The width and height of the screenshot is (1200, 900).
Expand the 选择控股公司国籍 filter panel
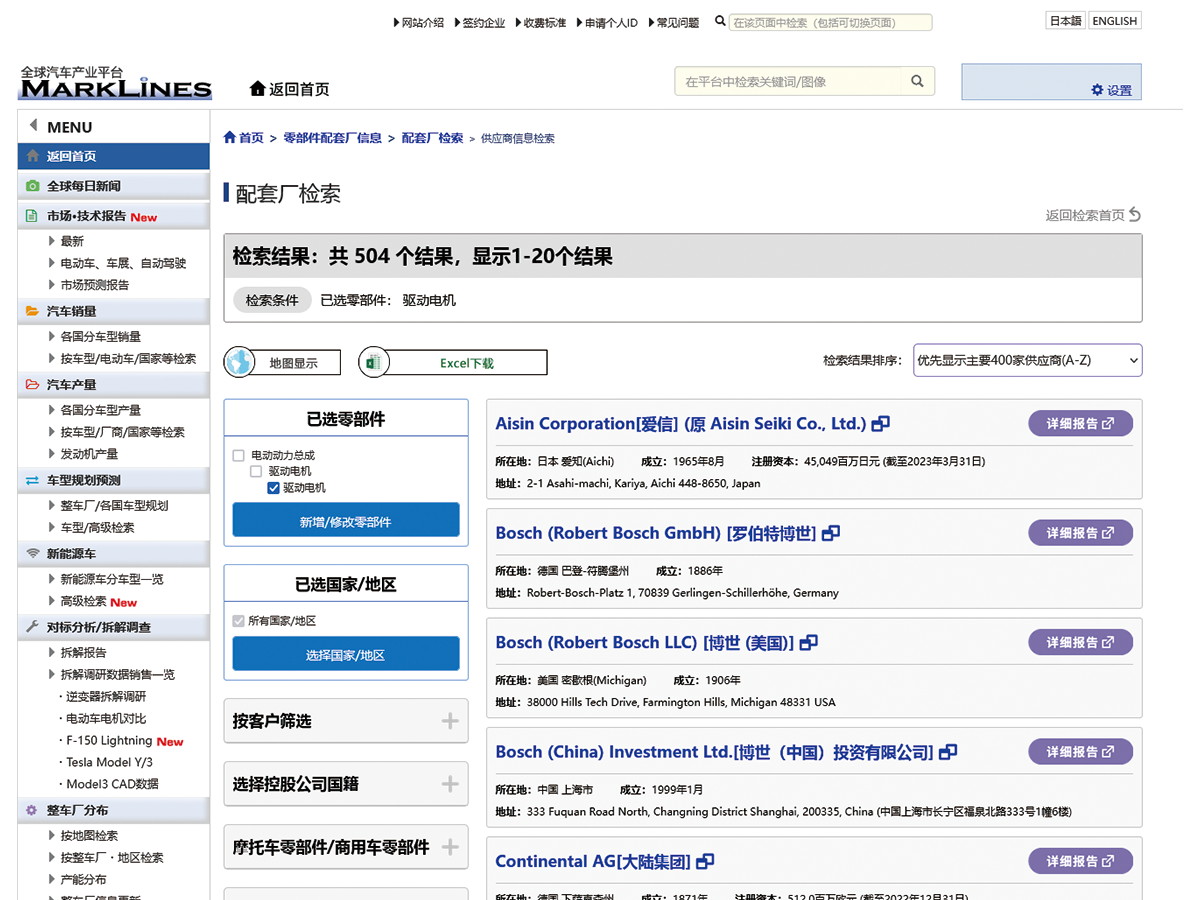(346, 784)
